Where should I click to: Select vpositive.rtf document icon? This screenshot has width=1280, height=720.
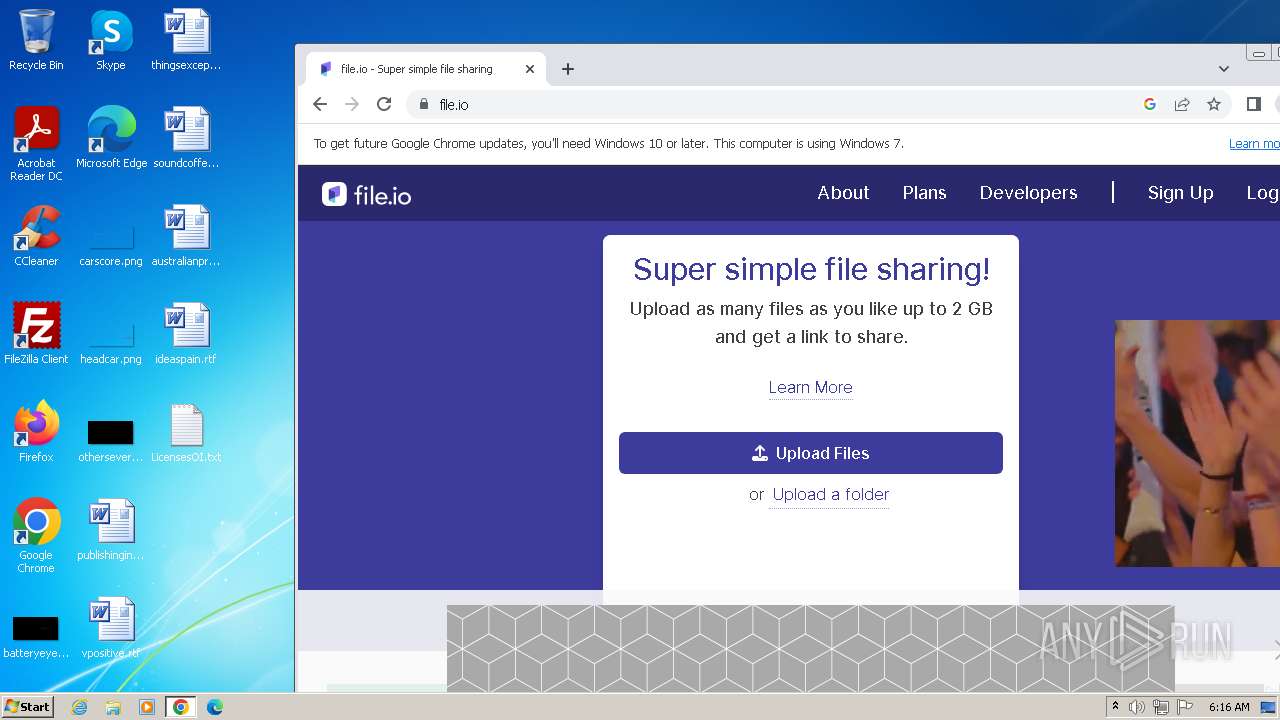click(111, 628)
